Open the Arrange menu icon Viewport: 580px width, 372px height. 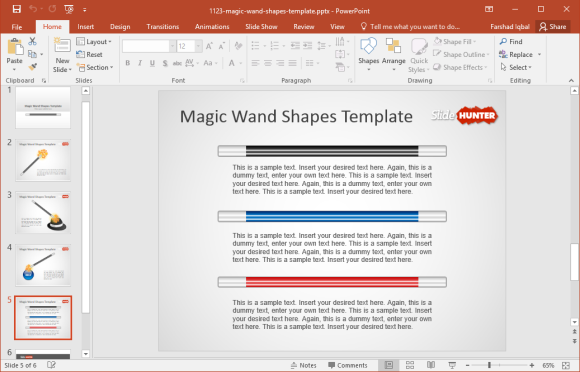point(393,55)
